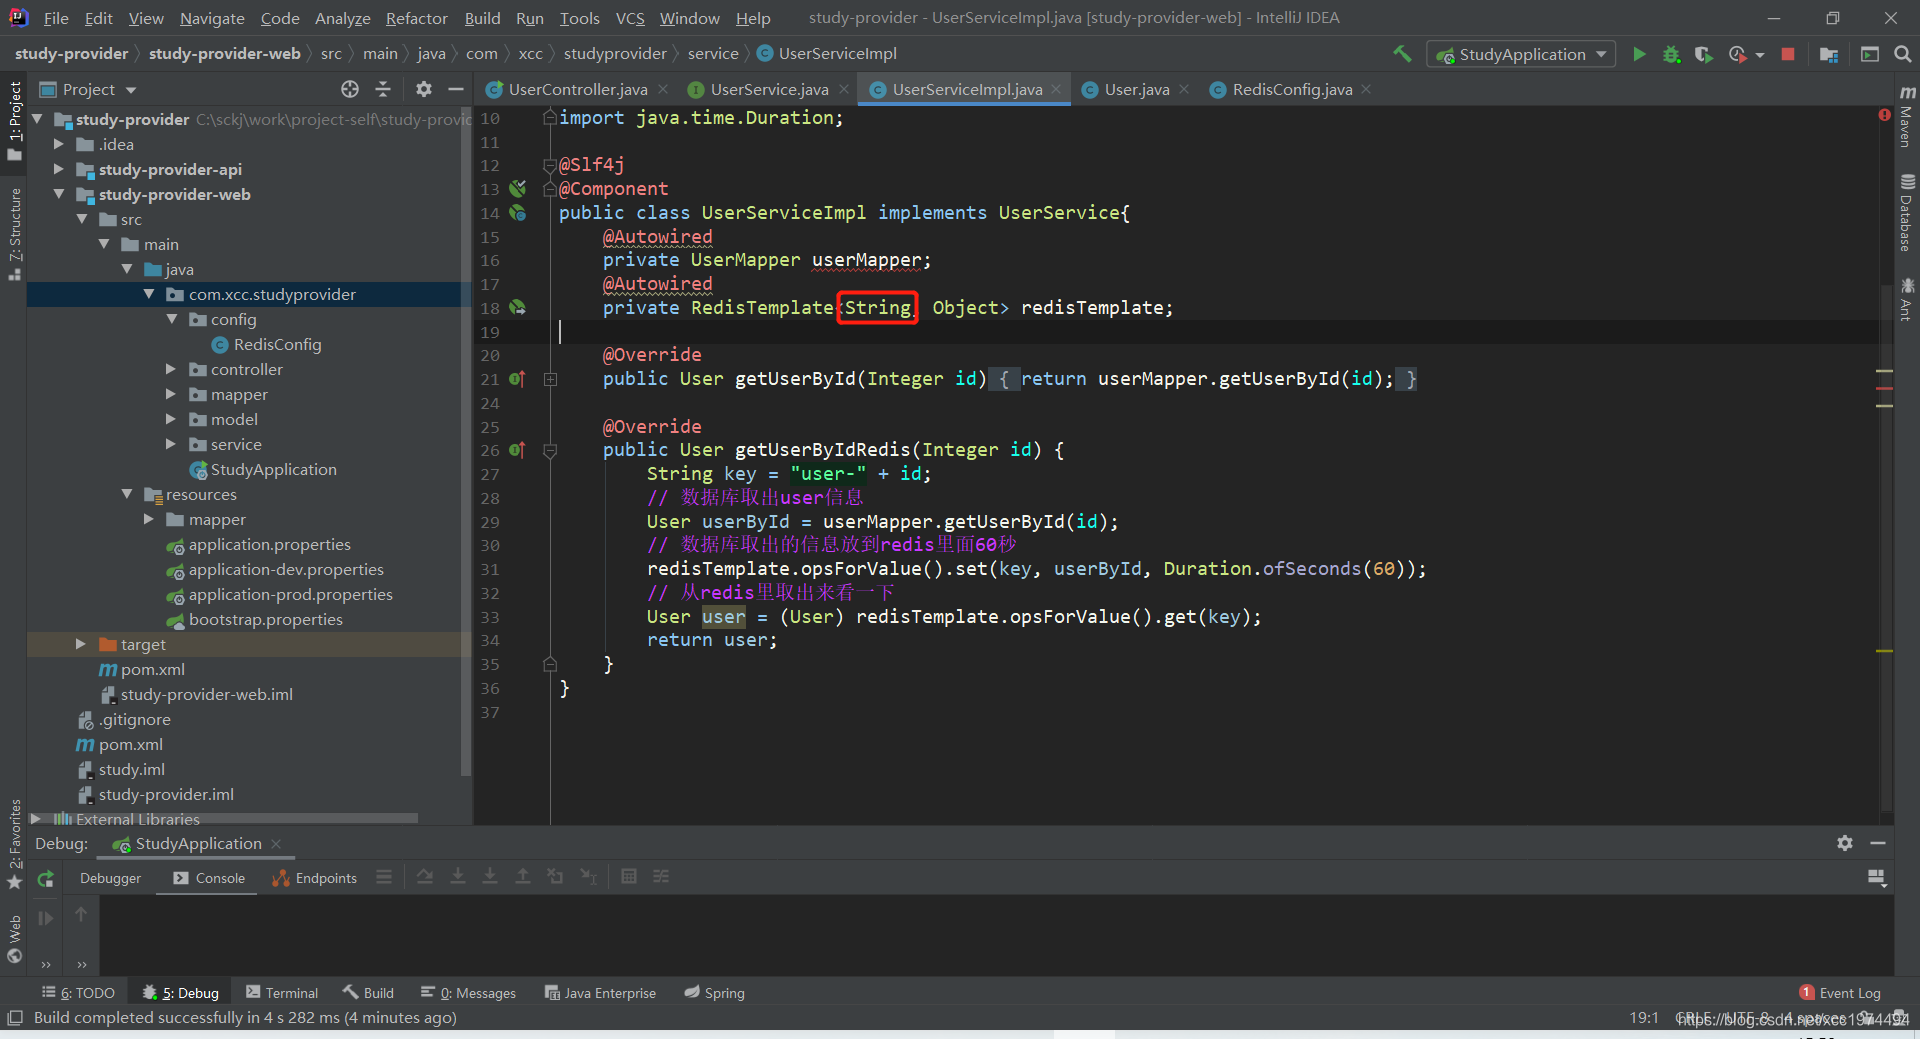Open the Spring tool window
Image resolution: width=1920 pixels, height=1039 pixels.
715,992
